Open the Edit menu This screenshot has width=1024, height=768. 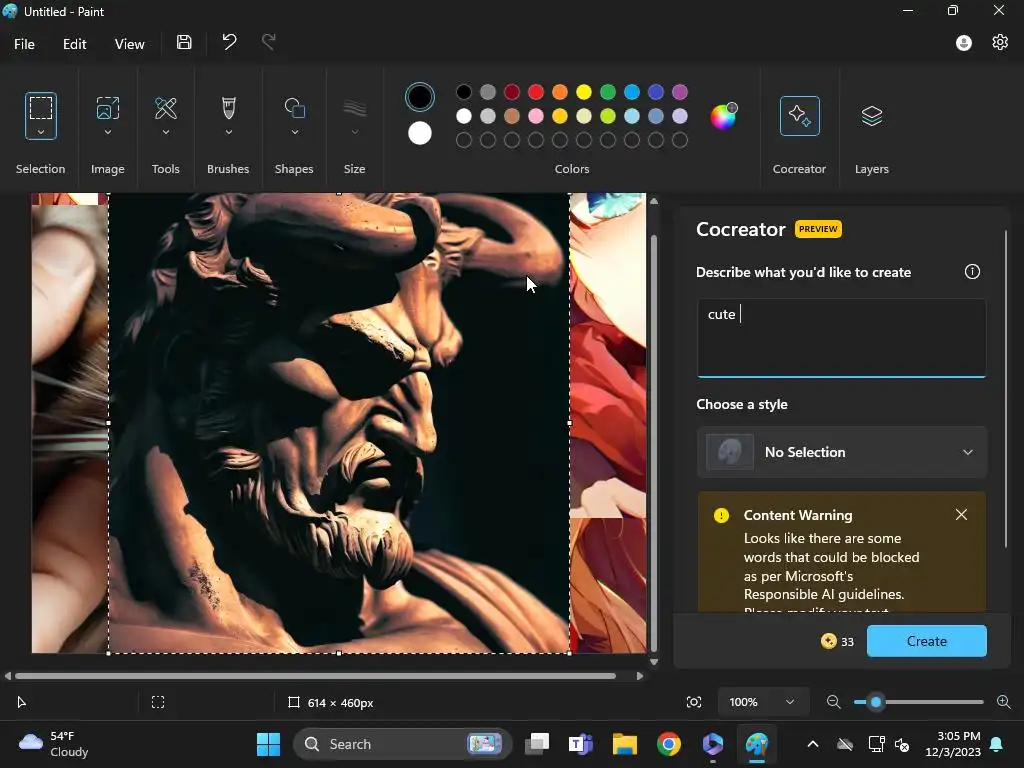[74, 44]
